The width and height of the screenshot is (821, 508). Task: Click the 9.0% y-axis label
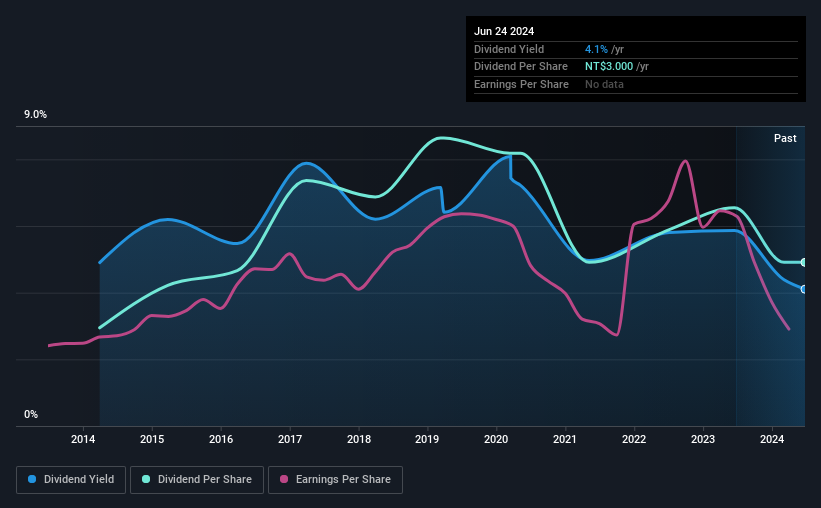(35, 115)
